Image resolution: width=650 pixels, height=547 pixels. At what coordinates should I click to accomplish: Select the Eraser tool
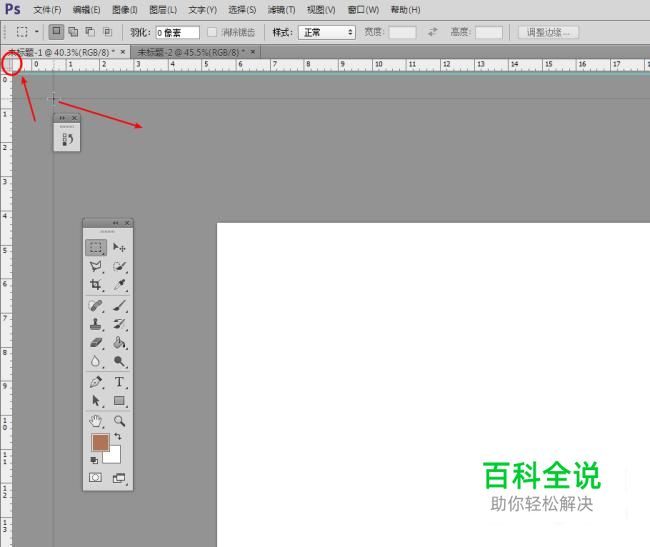coord(96,343)
